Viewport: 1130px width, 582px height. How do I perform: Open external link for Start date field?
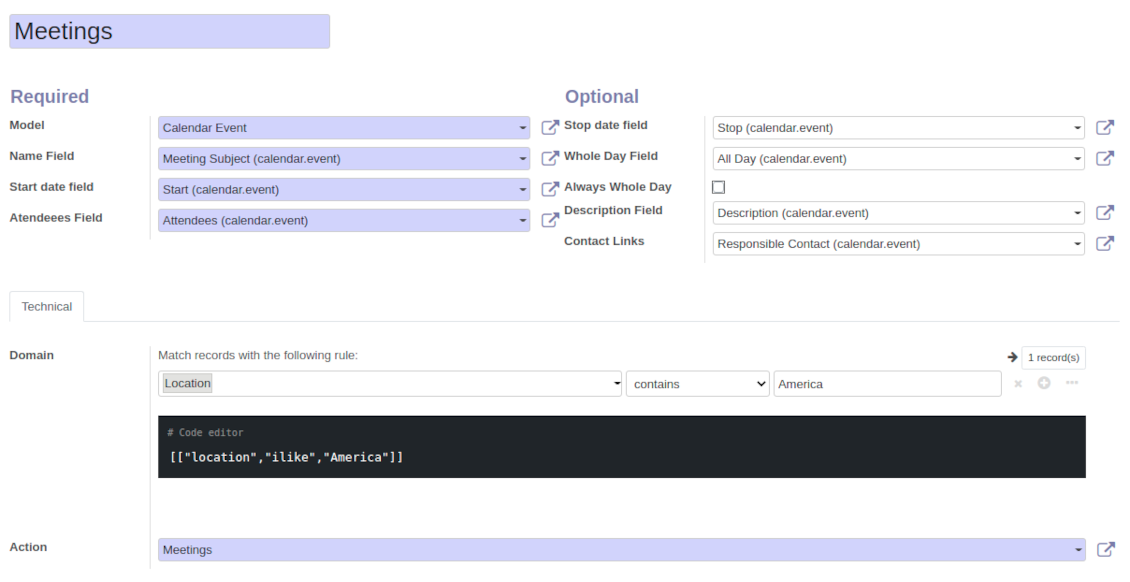click(549, 189)
